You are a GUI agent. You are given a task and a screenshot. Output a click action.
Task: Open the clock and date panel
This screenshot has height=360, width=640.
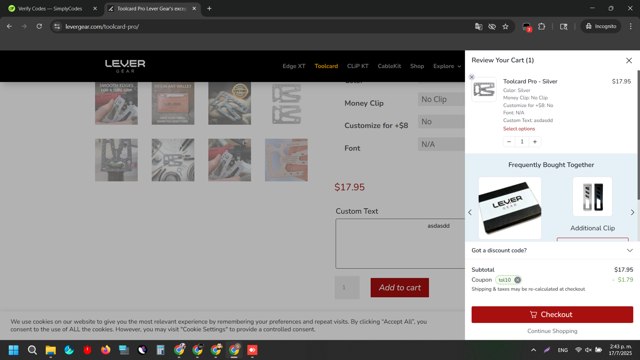point(620,350)
